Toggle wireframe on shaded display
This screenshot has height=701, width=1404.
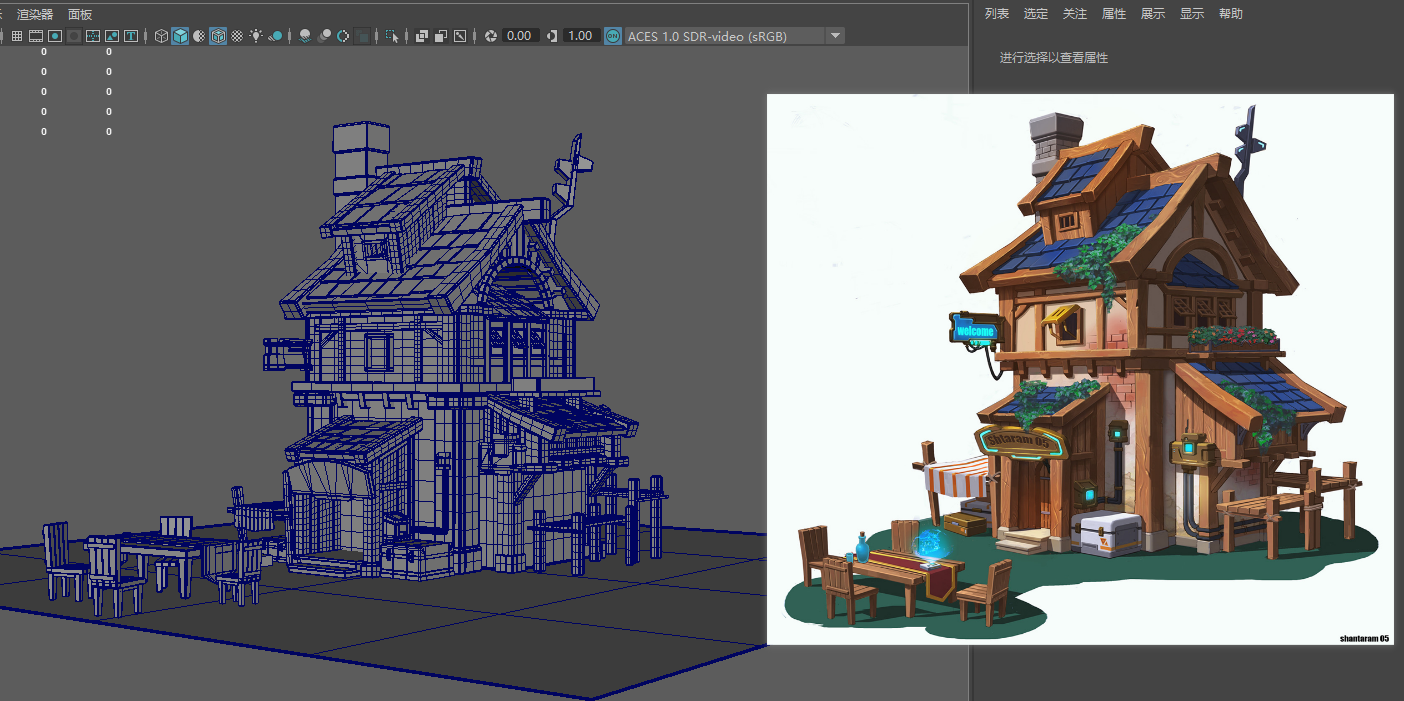pos(218,36)
